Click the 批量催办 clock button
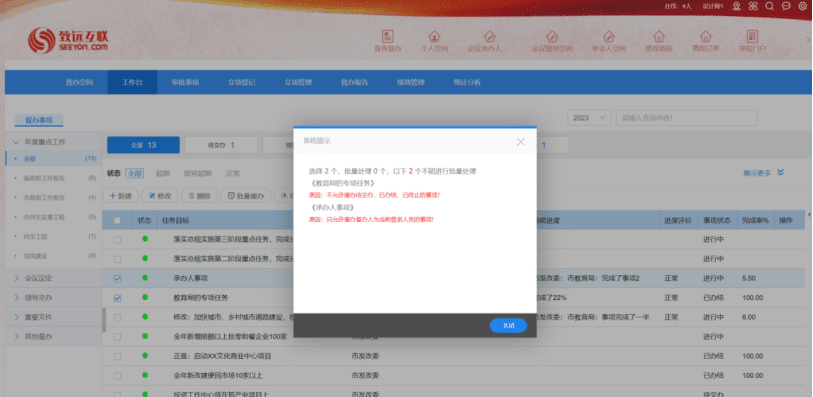813x397 pixels. (246, 196)
